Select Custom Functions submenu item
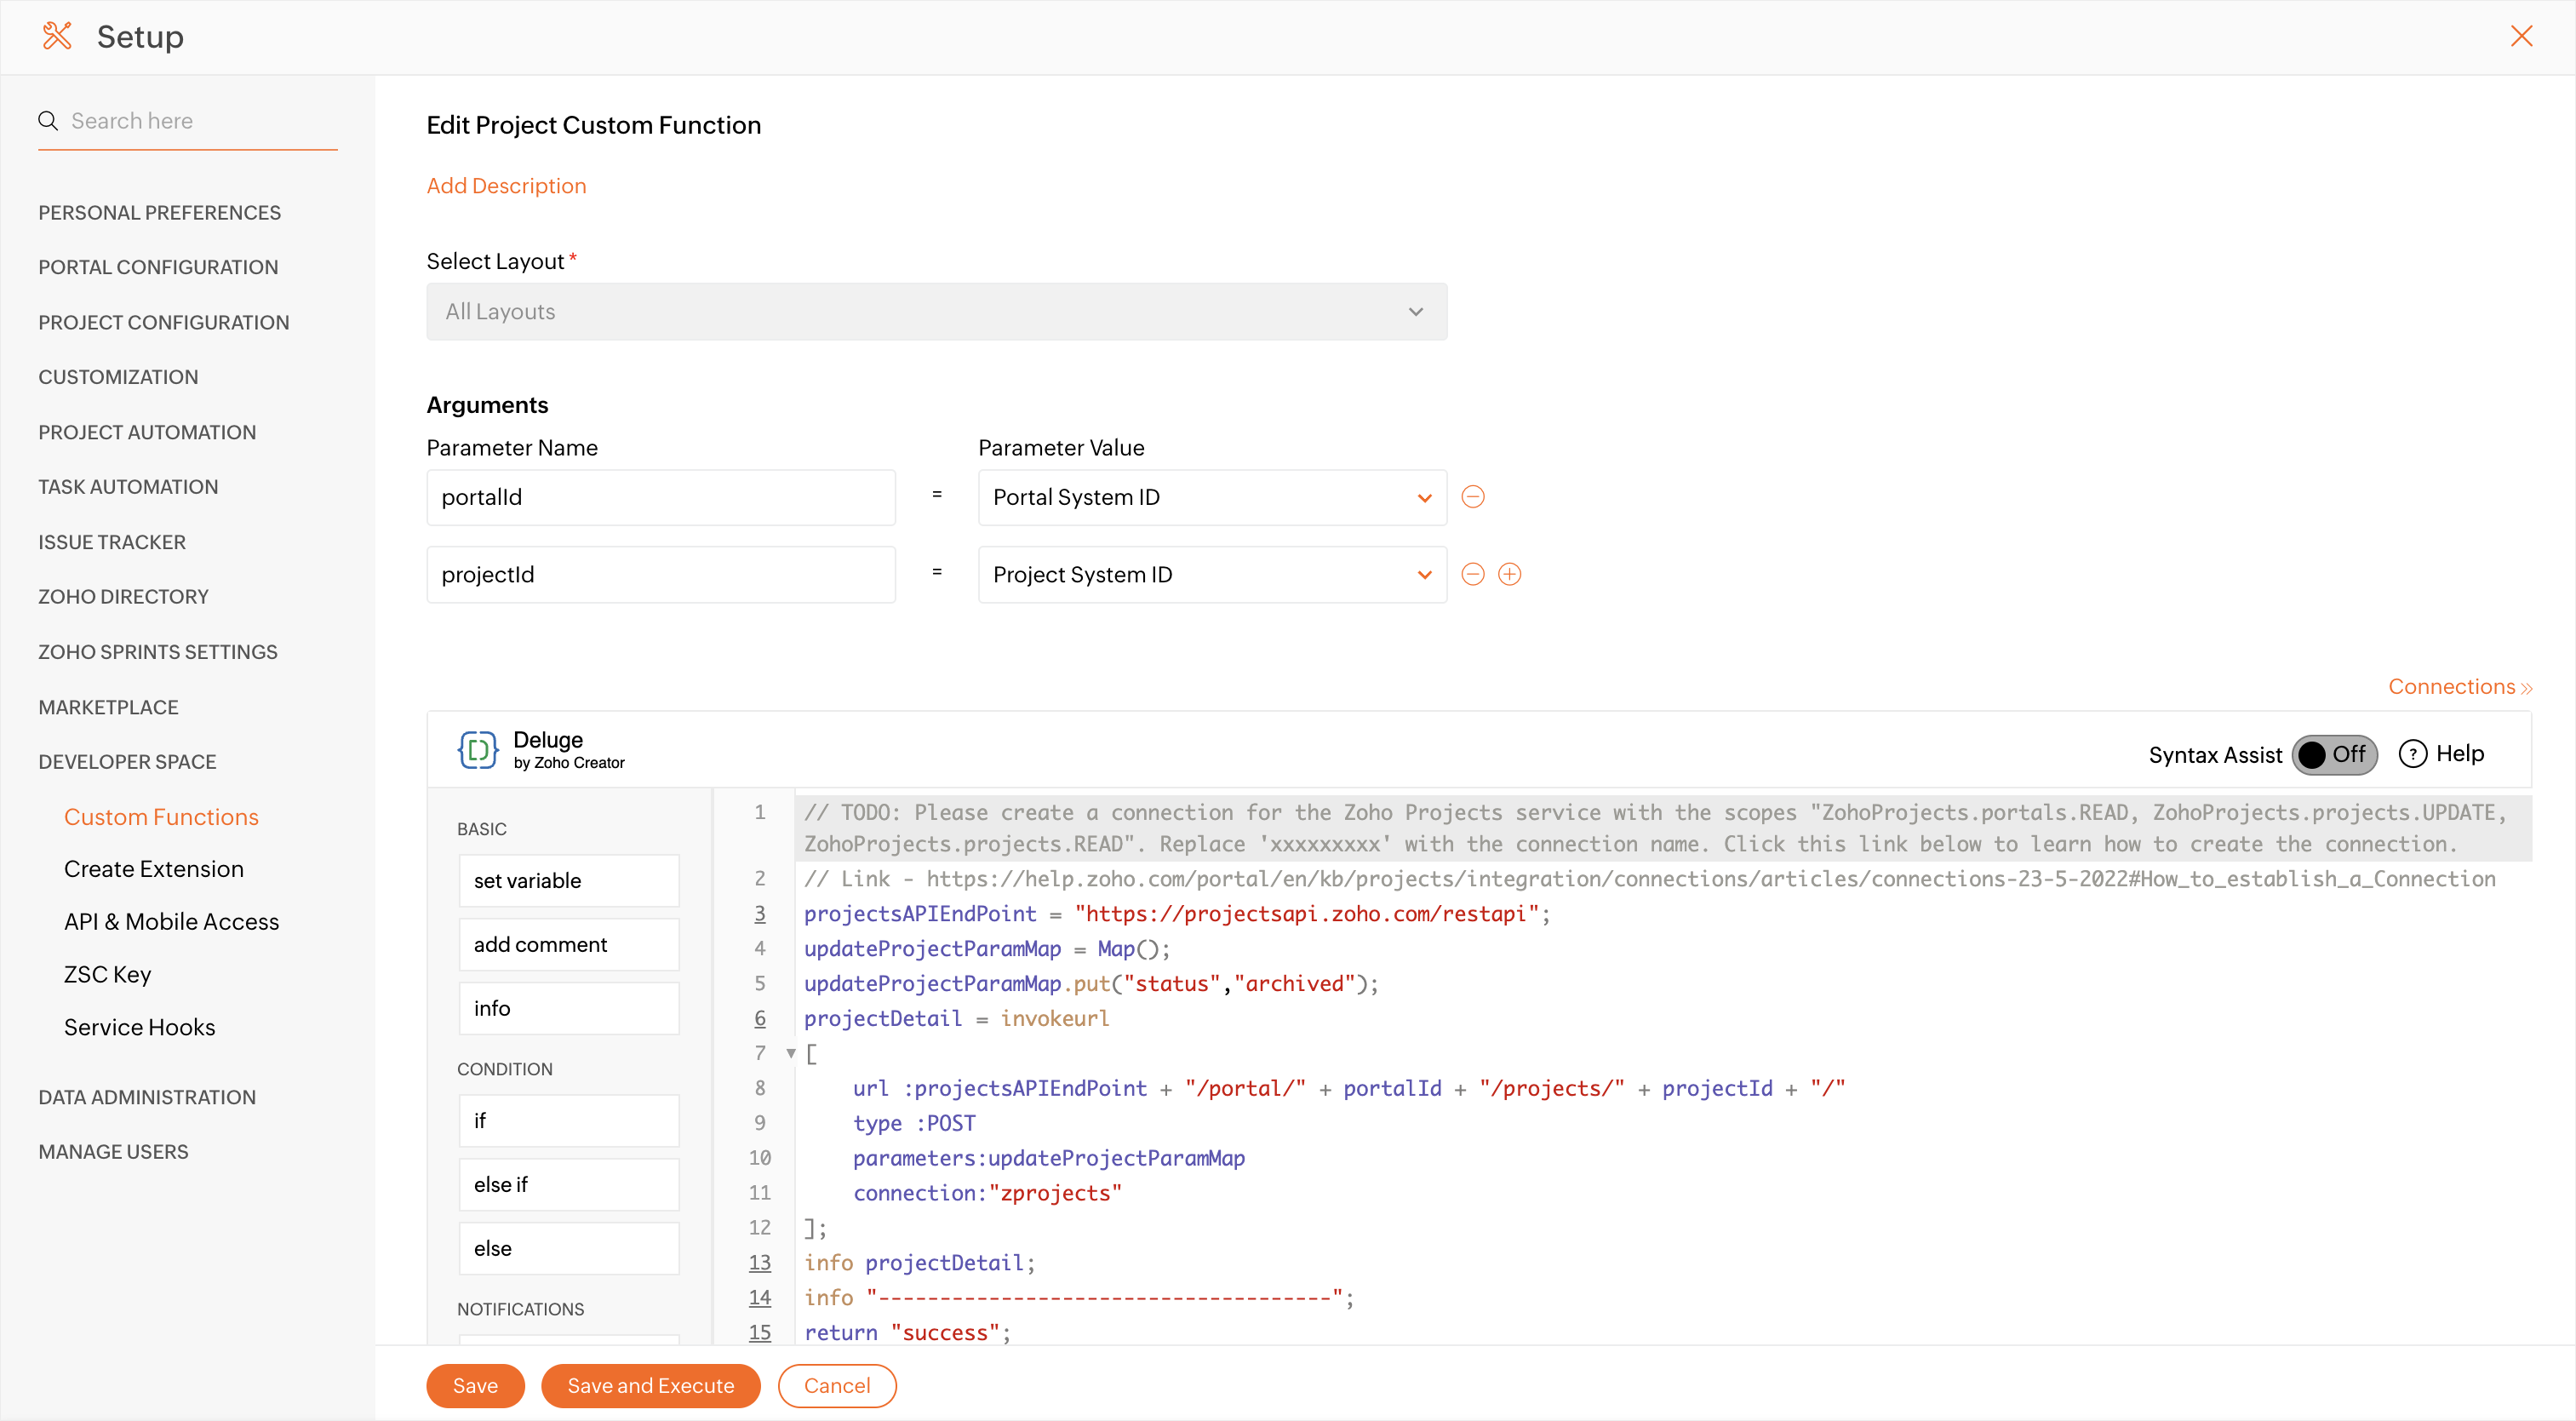This screenshot has height=1421, width=2576. 161,817
